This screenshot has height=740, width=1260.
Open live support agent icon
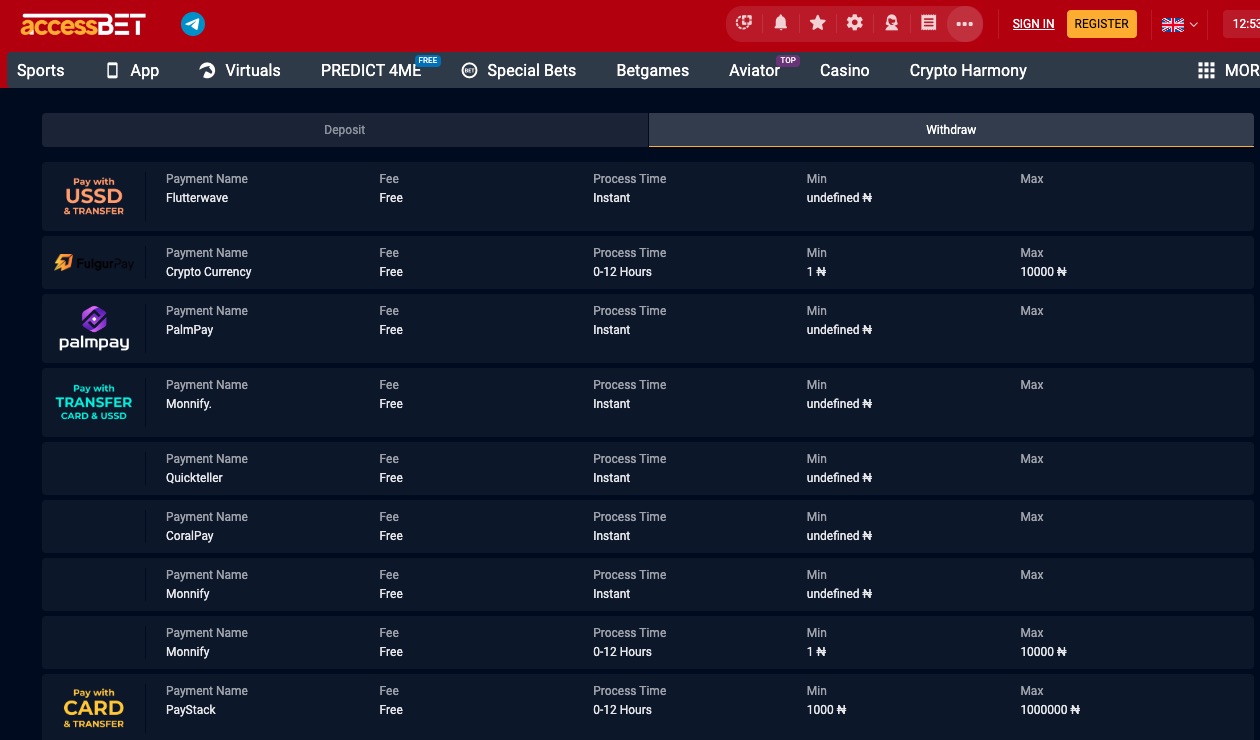click(x=892, y=23)
